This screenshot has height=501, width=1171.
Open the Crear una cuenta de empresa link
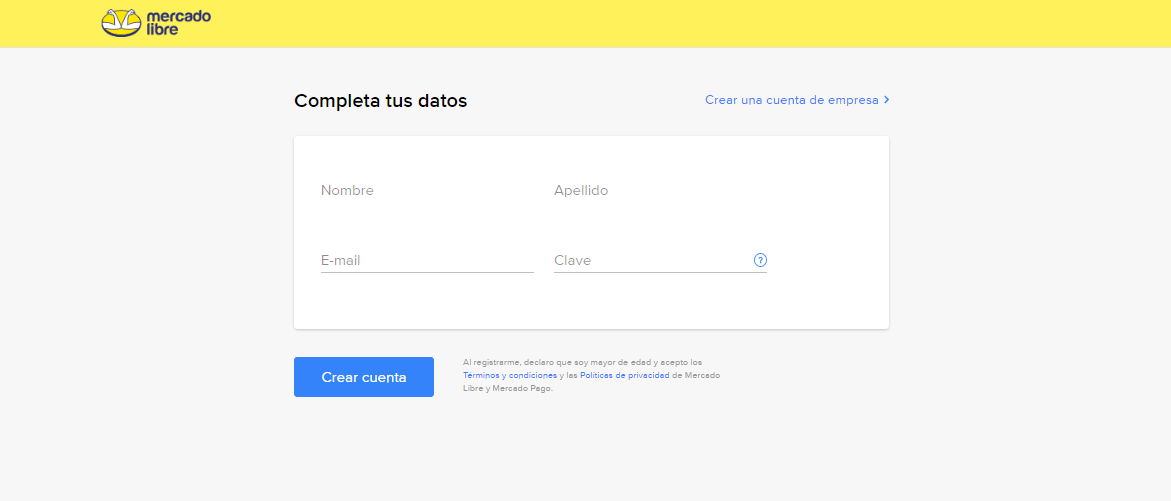coord(791,100)
